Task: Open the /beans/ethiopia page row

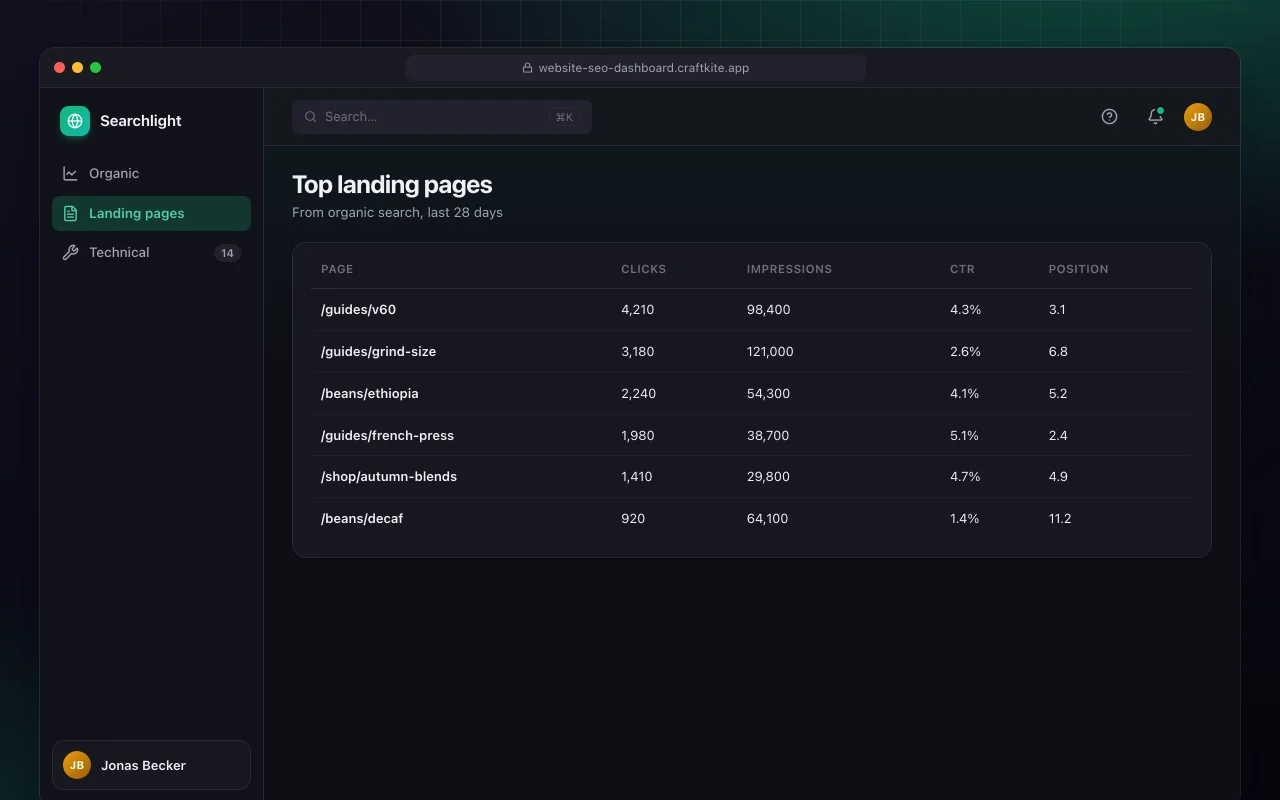Action: pyautogui.click(x=752, y=394)
